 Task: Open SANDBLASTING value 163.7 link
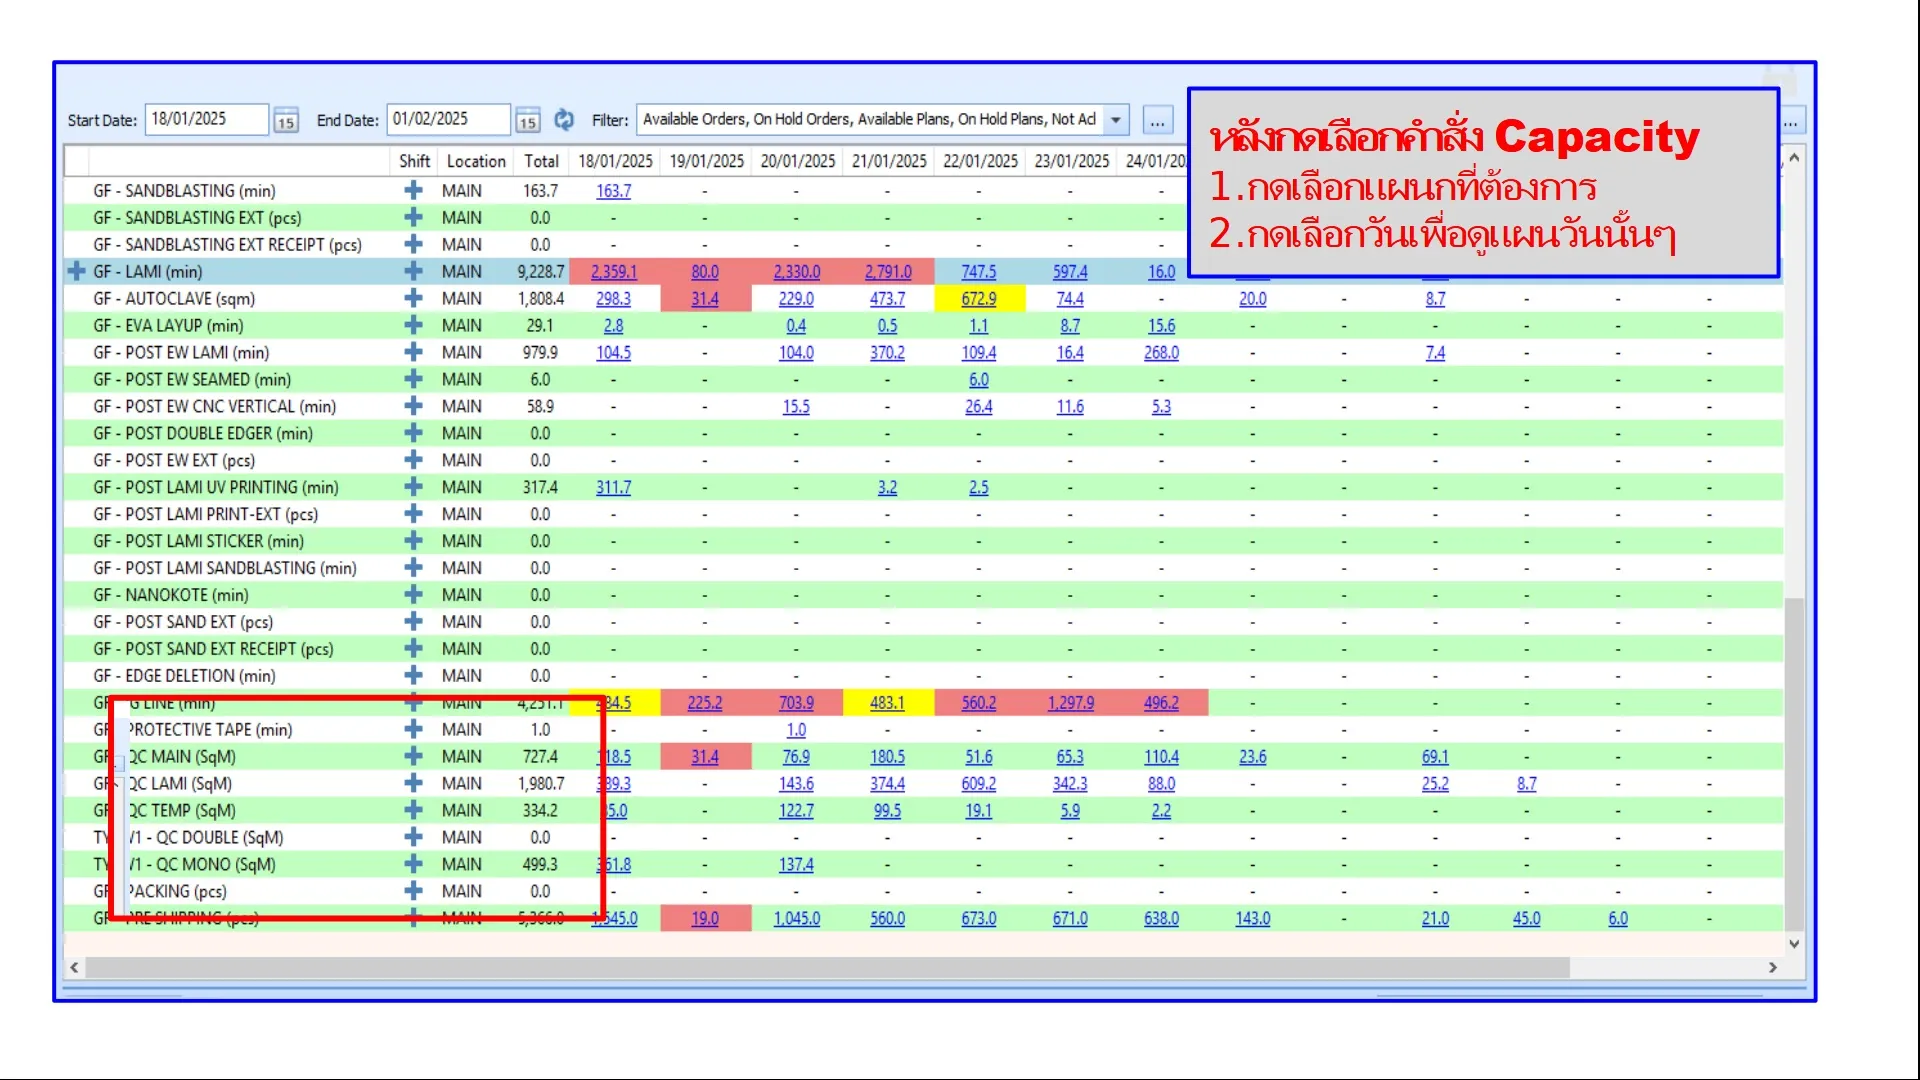614,191
